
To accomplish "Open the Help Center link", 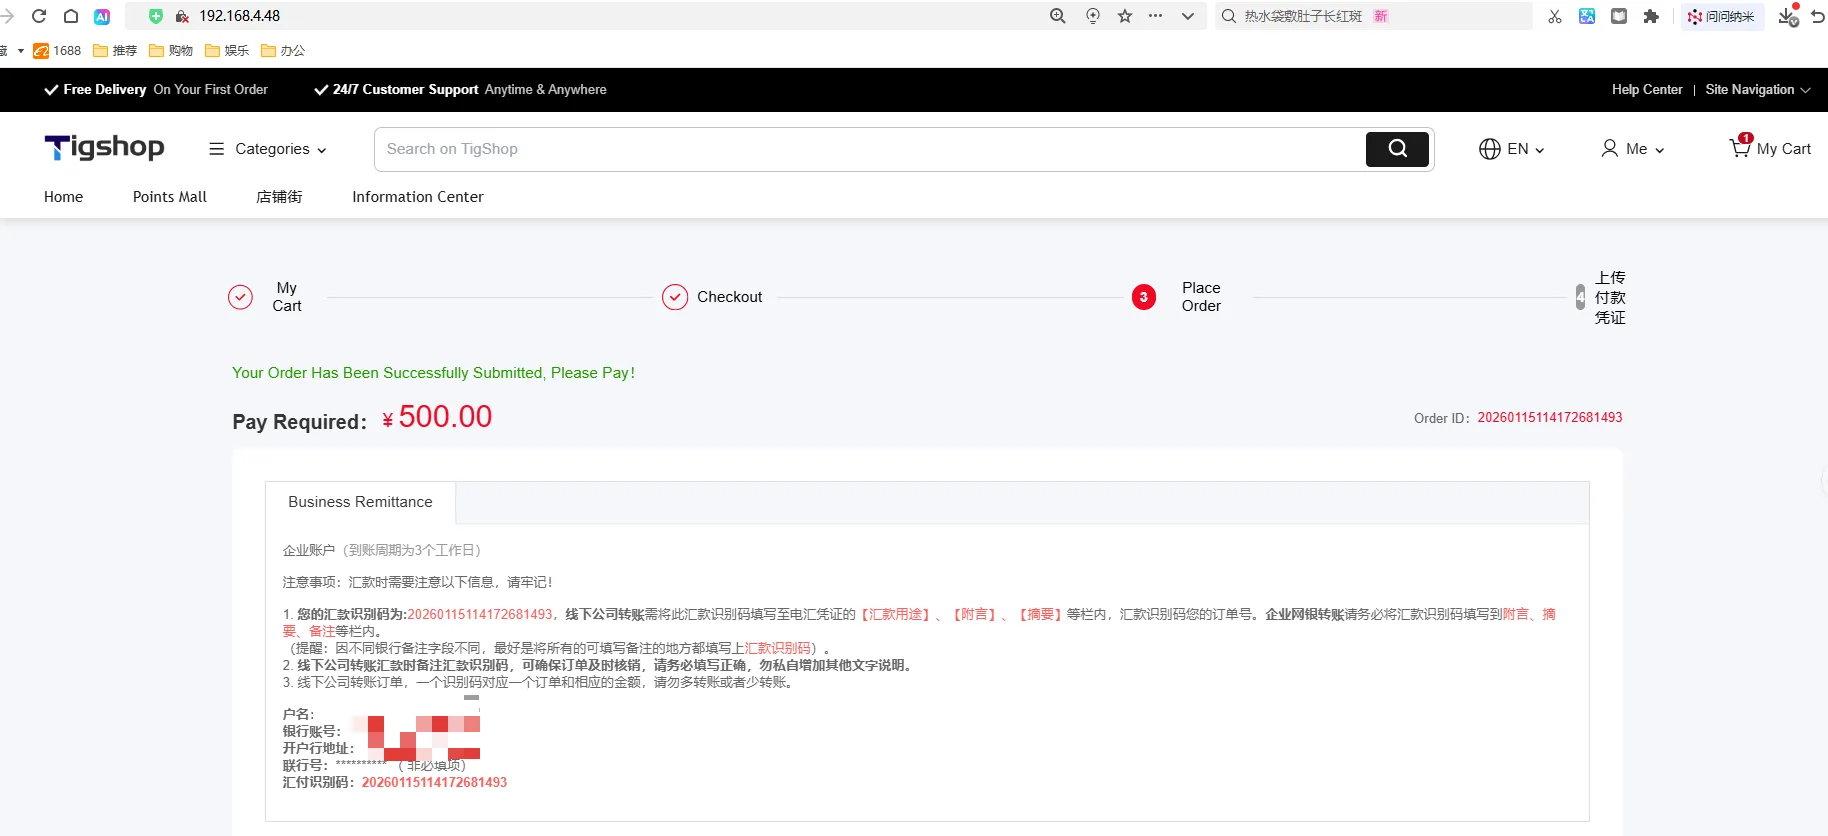I will click(1646, 90).
